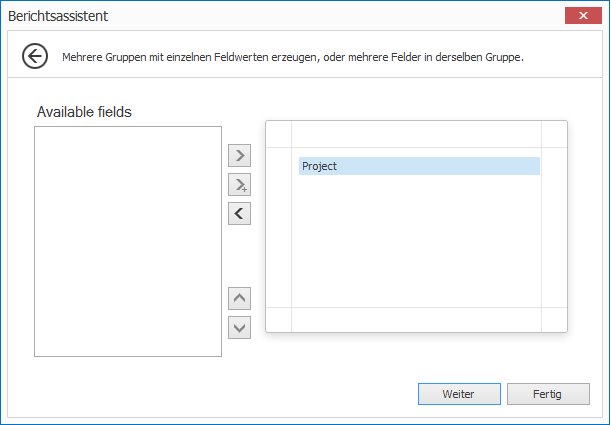The image size is (611, 425).
Task: Move selected field down
Action: [x=239, y=327]
